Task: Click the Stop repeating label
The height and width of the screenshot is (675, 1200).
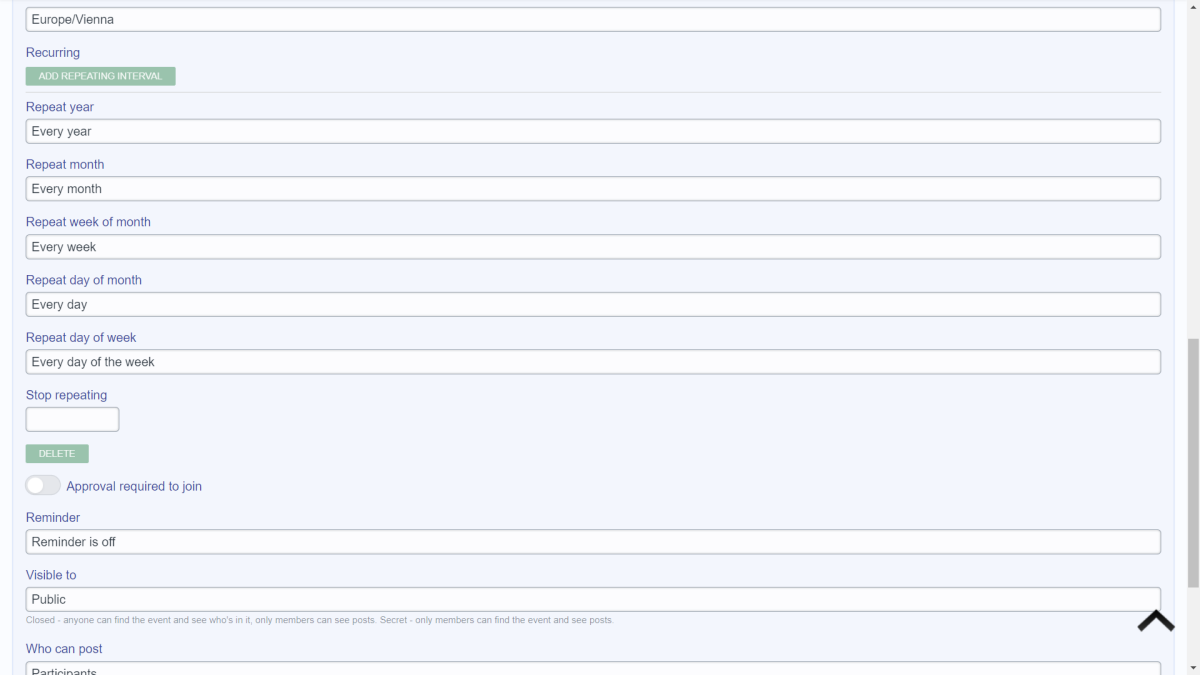Action: click(x=66, y=395)
